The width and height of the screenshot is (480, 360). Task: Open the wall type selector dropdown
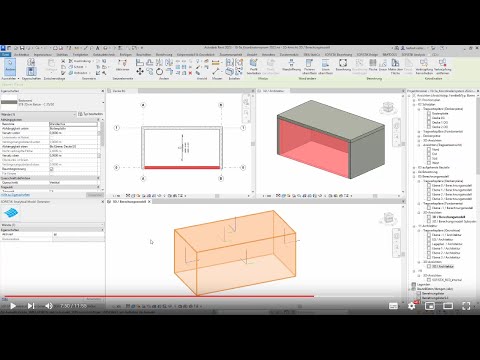pos(103,102)
